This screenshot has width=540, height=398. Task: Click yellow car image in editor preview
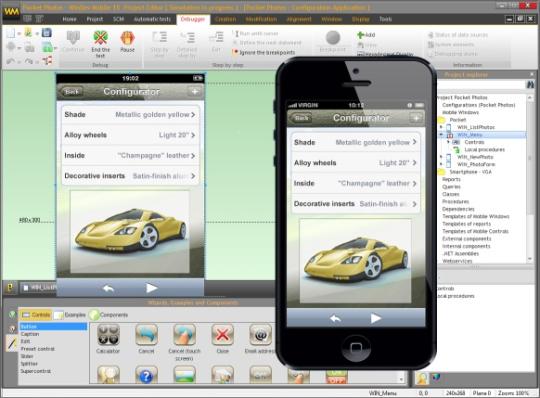pyautogui.click(x=130, y=232)
